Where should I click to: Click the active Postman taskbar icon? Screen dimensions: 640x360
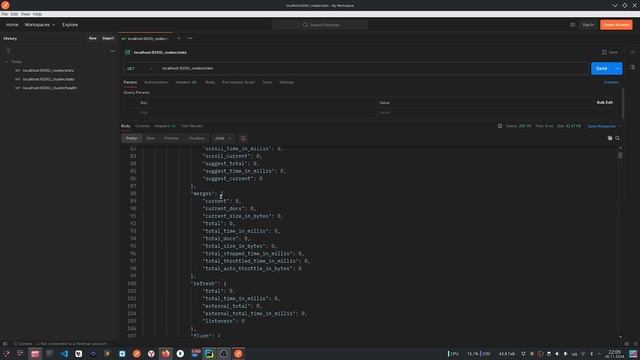point(238,353)
